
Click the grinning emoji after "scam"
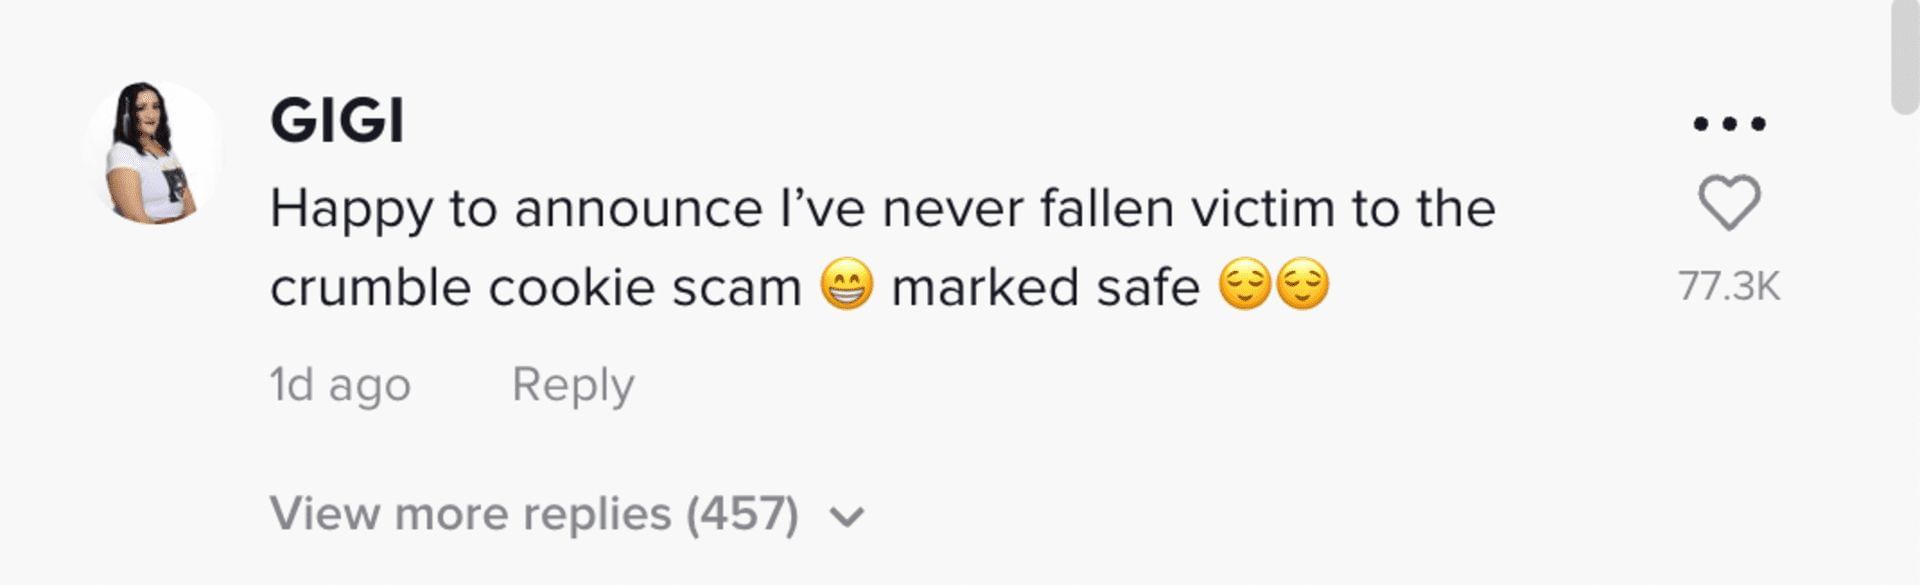click(847, 286)
